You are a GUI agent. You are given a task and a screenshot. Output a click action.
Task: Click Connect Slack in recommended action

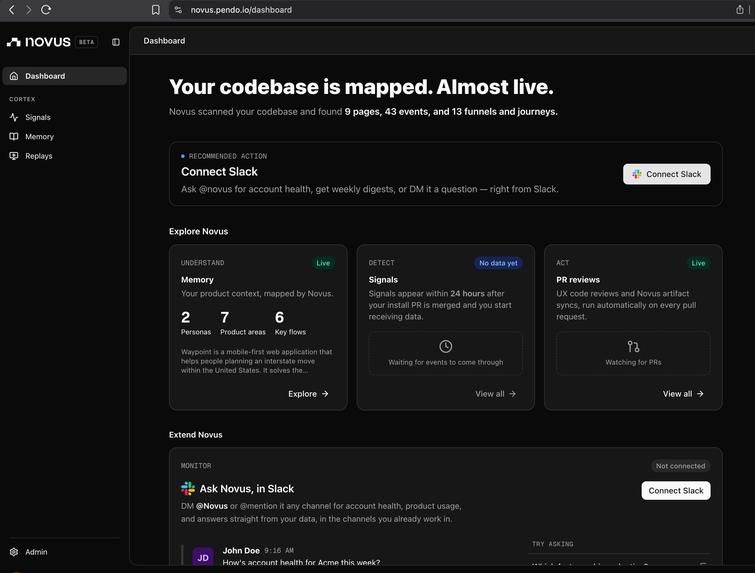[666, 174]
